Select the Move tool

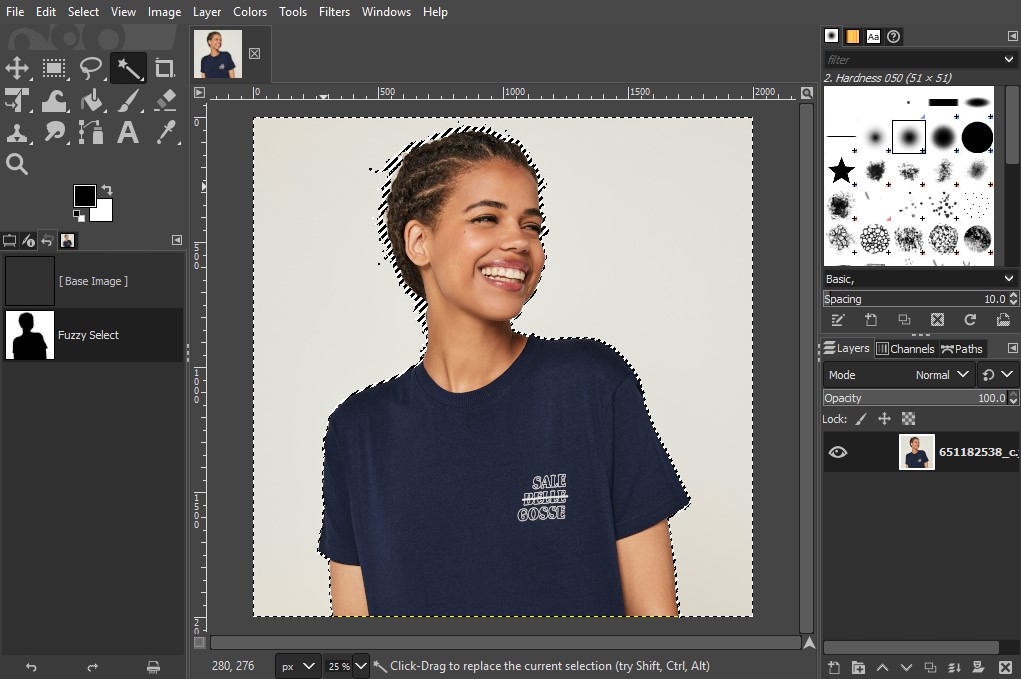[x=15, y=68]
